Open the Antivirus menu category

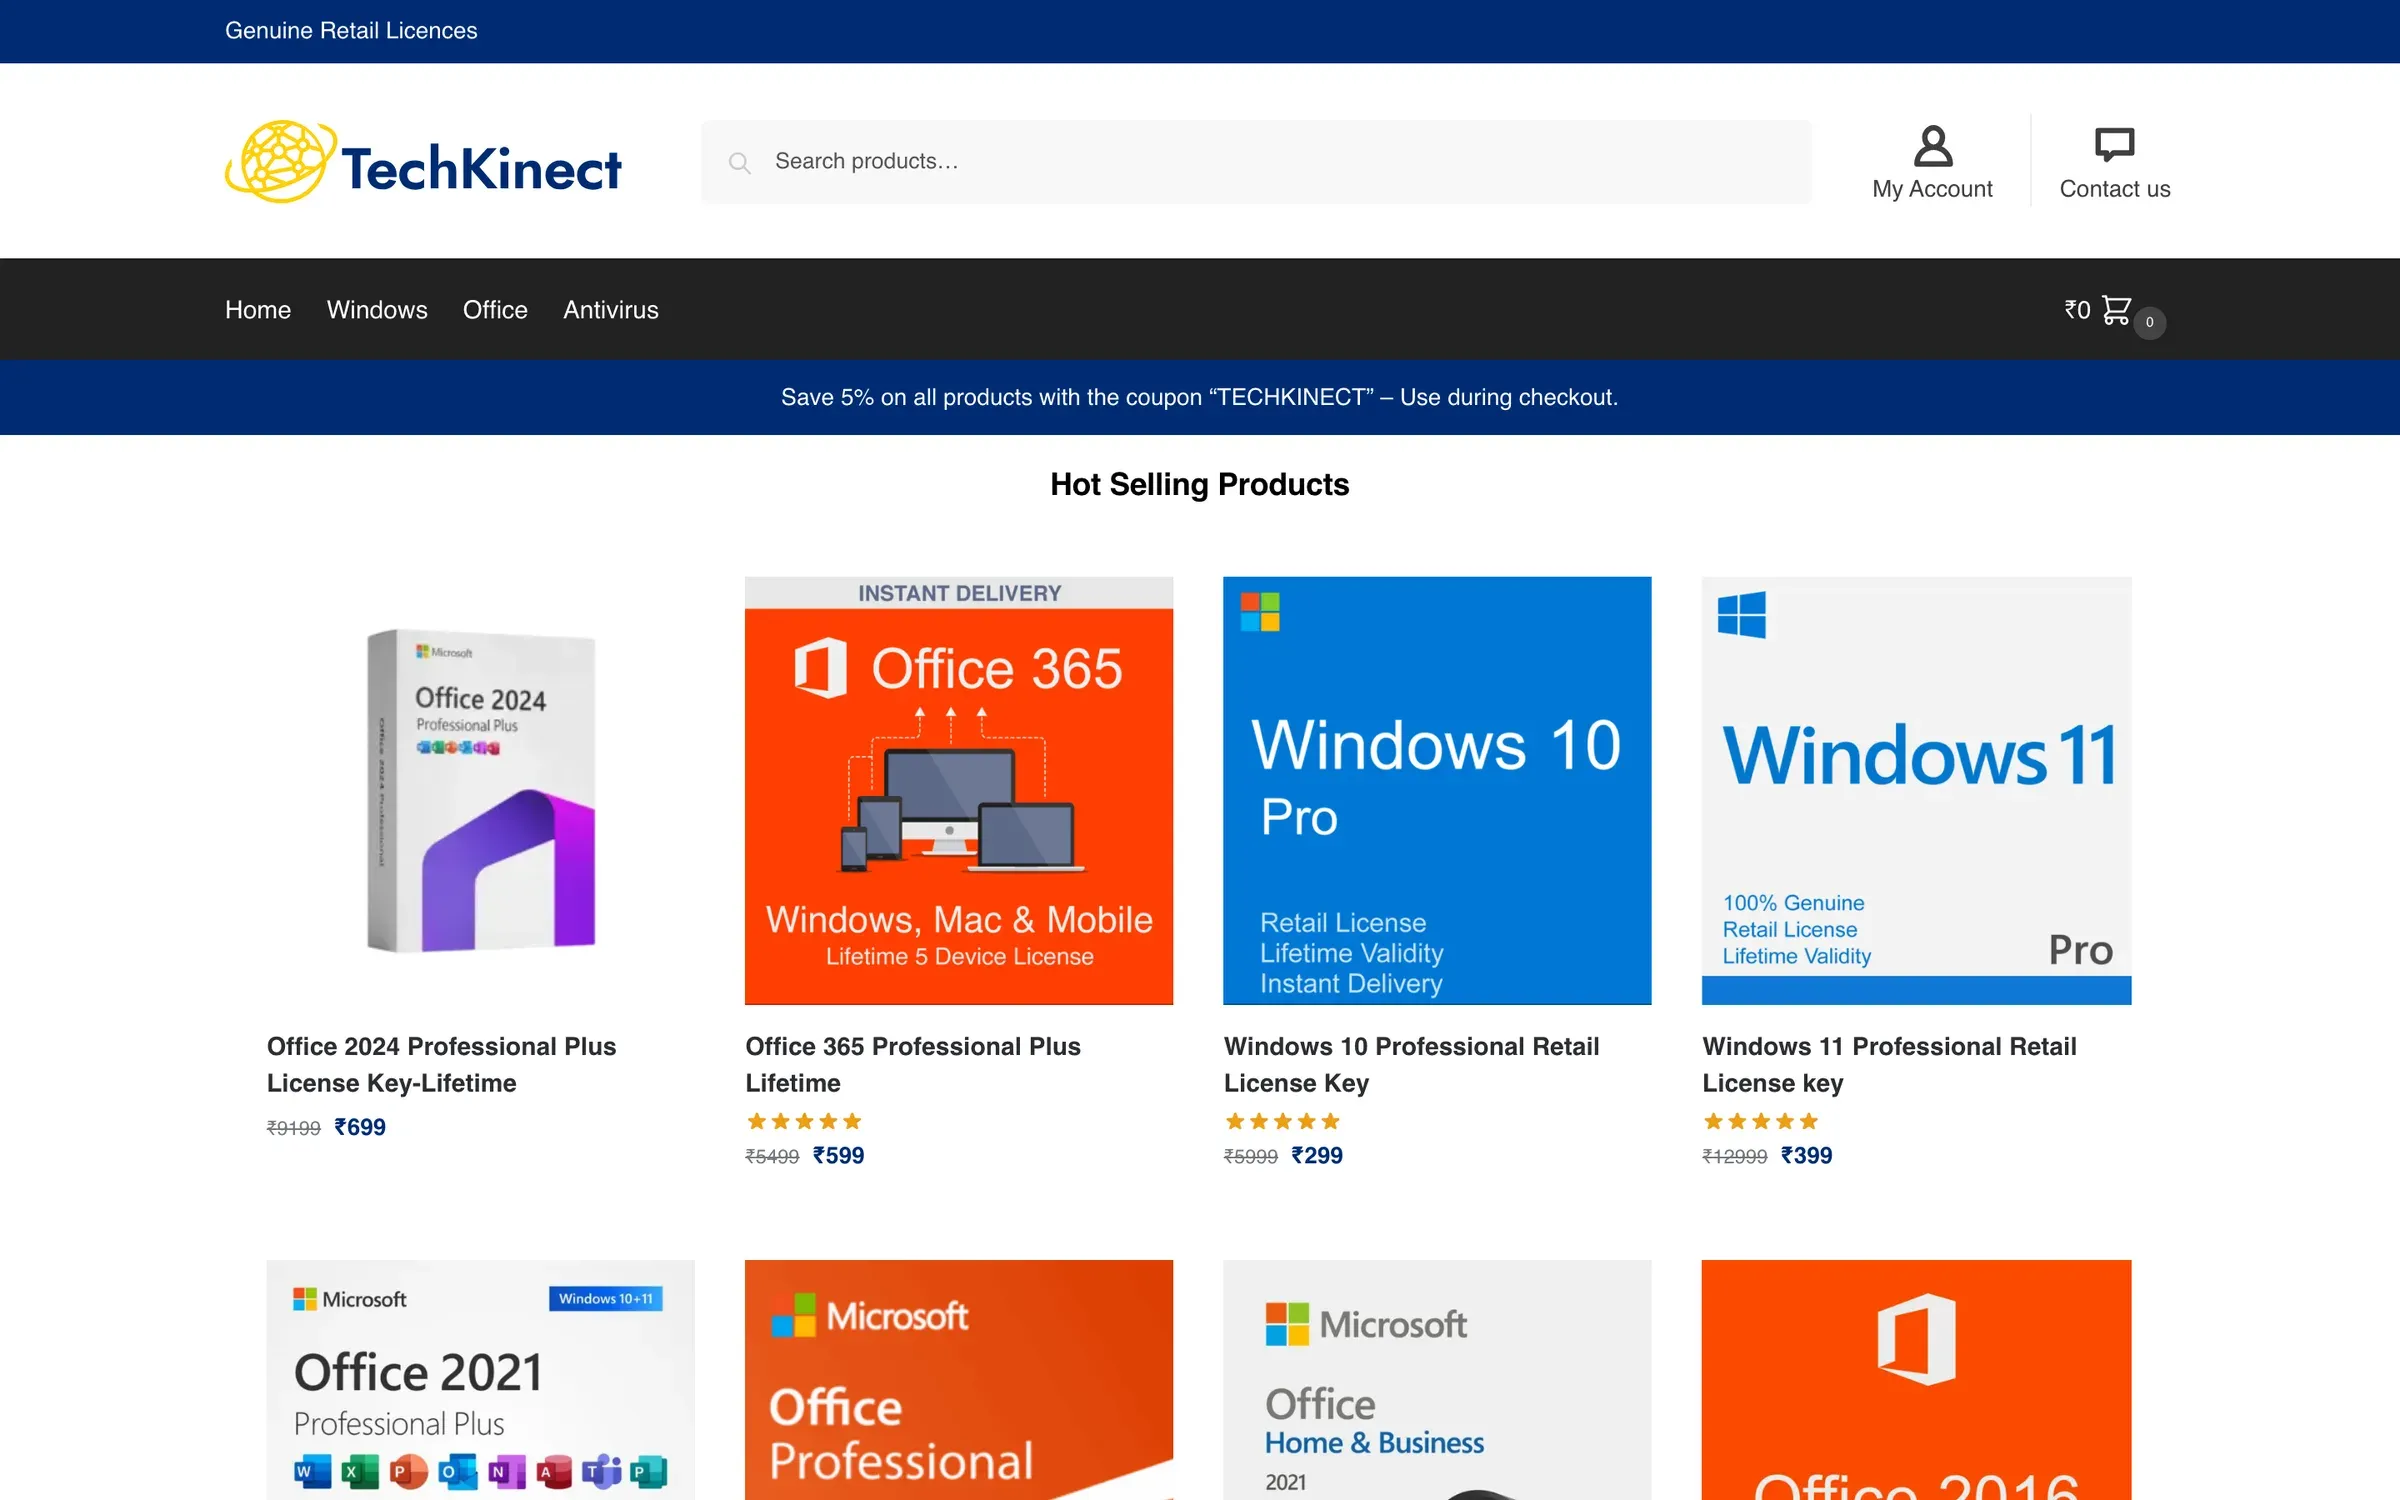coord(611,310)
